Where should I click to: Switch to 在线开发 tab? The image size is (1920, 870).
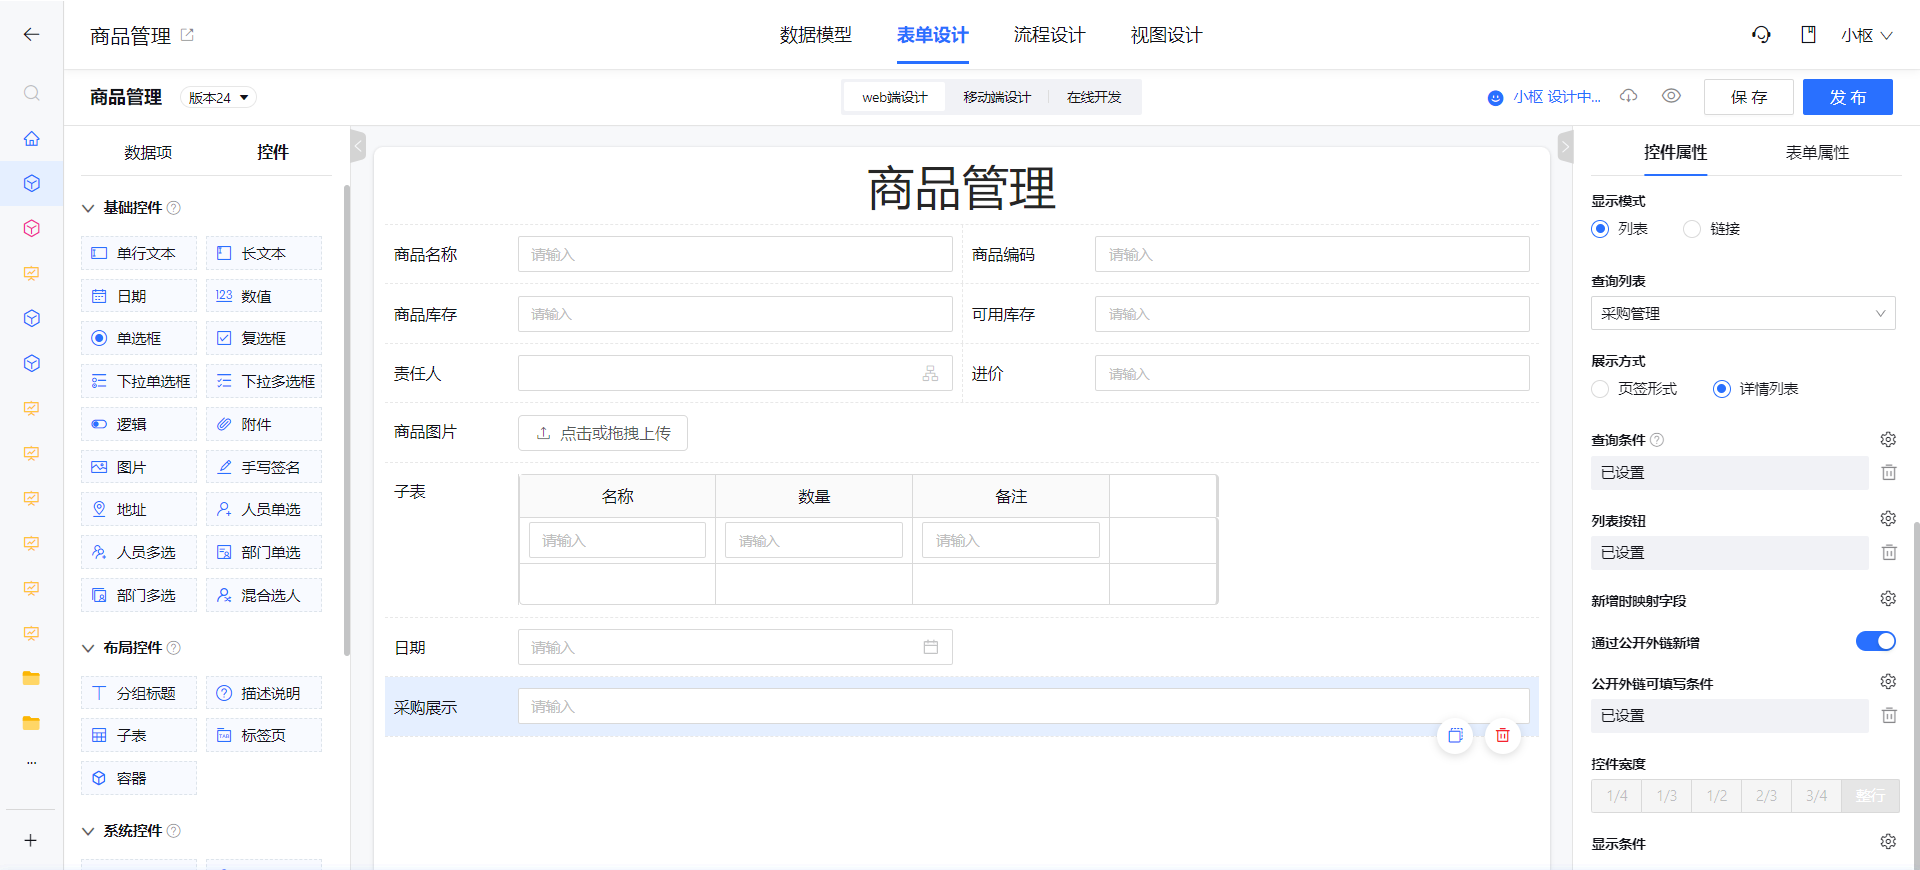pos(1094,97)
